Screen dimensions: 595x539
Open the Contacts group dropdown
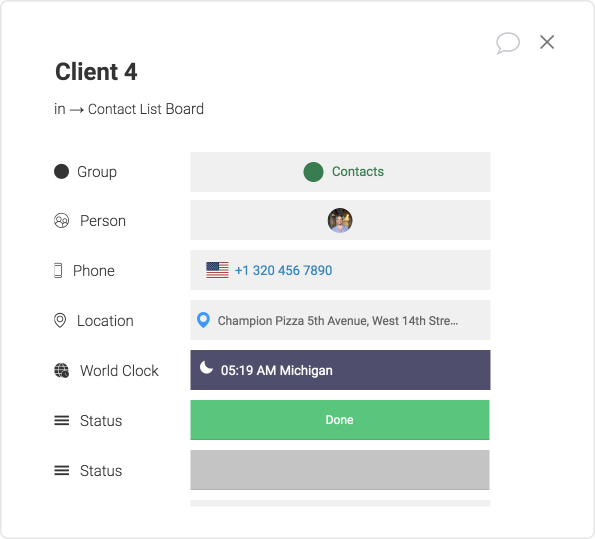point(340,172)
